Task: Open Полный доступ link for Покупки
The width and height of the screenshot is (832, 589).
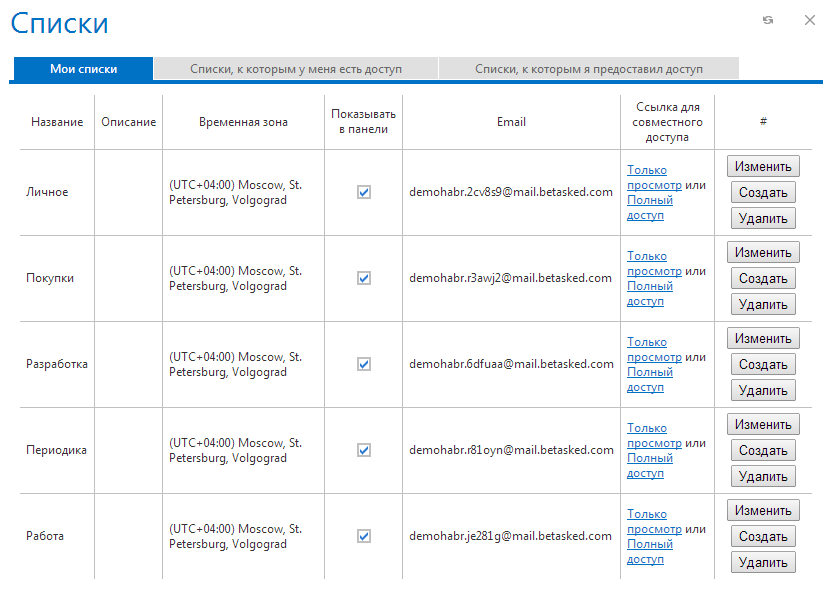Action: point(649,294)
